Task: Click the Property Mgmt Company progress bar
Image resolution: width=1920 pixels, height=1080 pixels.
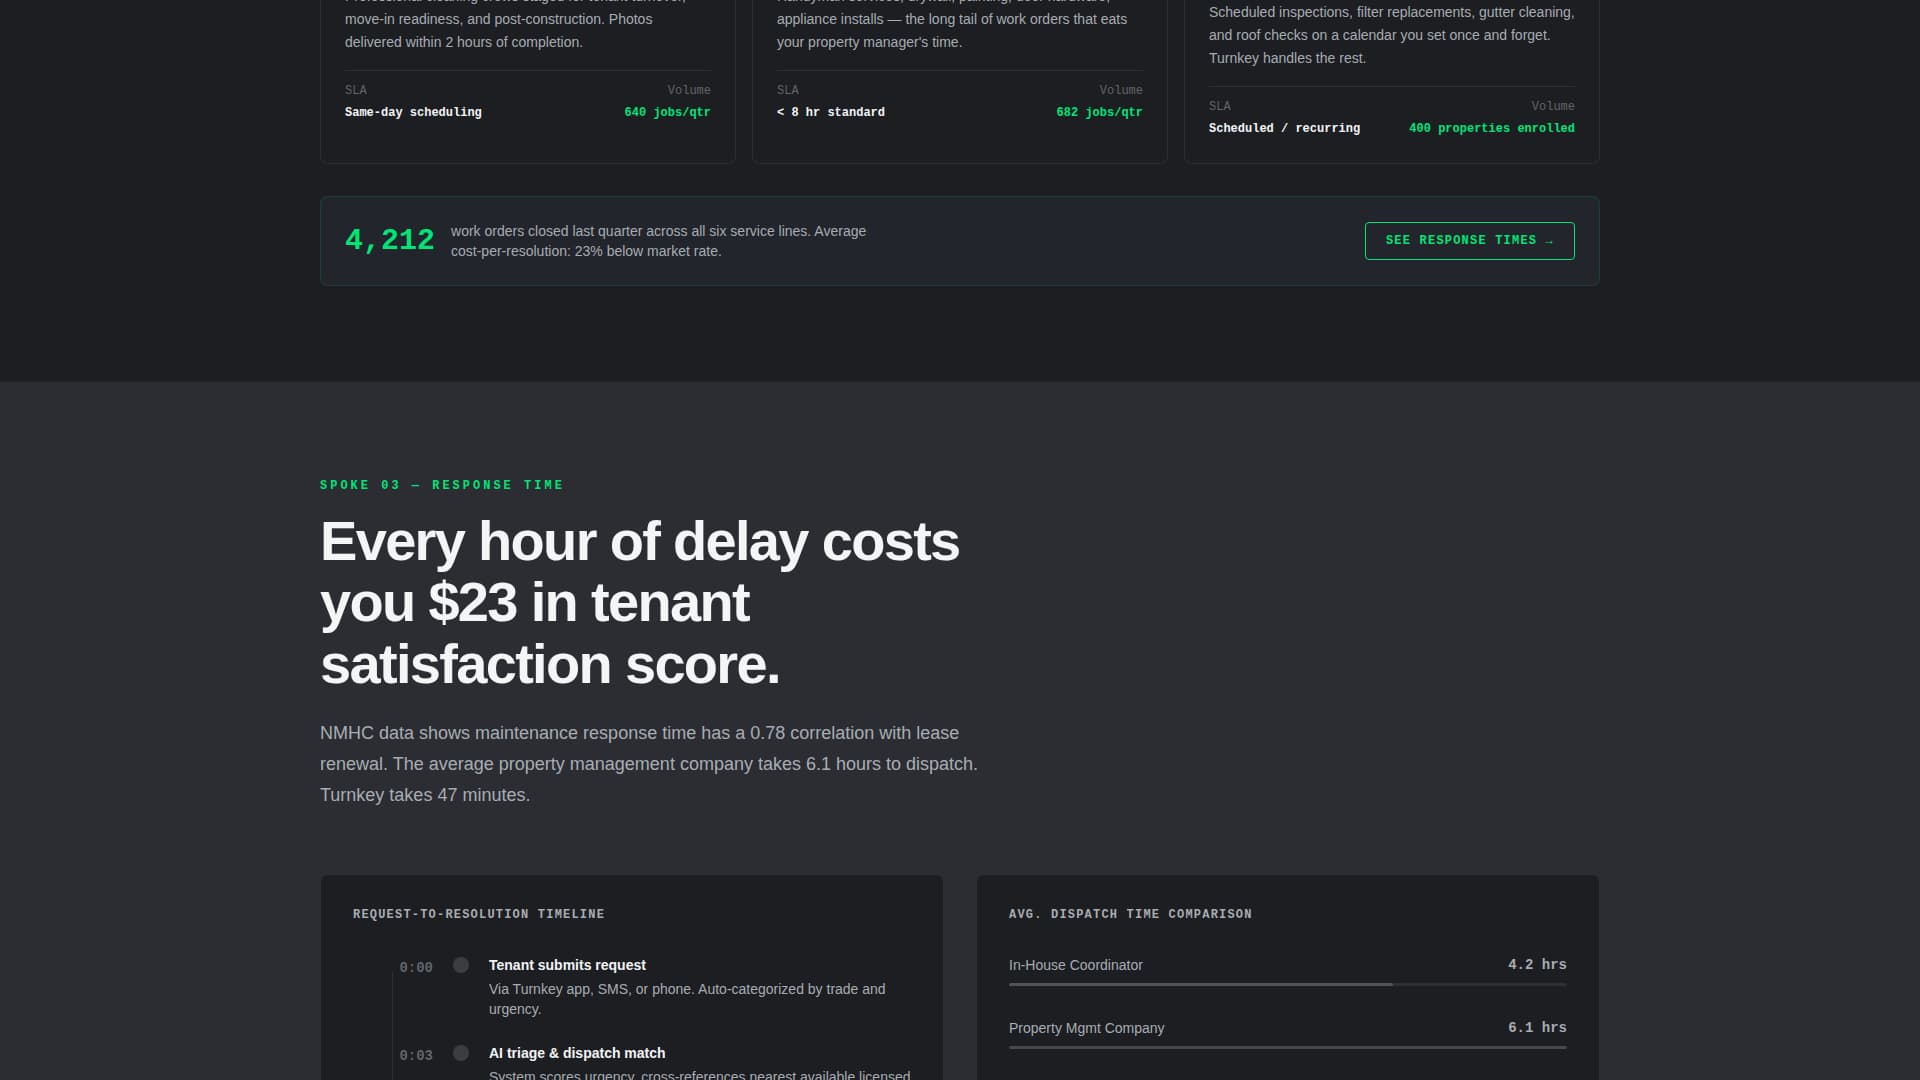Action: (1287, 1048)
